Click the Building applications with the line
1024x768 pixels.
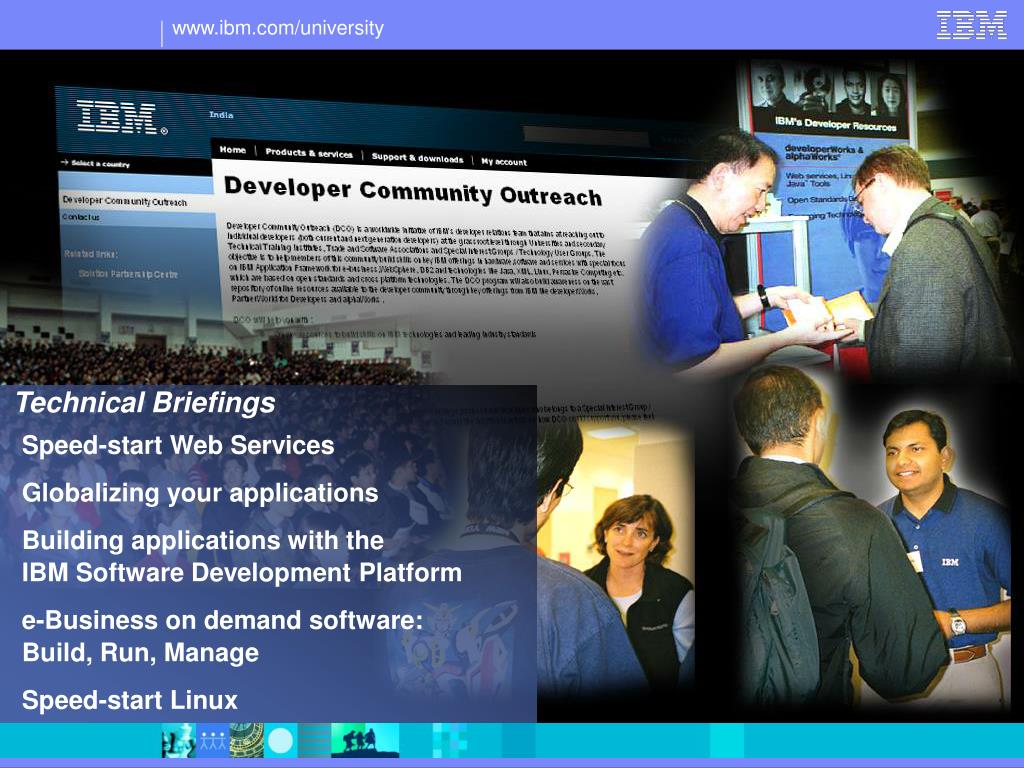pyautogui.click(x=203, y=541)
